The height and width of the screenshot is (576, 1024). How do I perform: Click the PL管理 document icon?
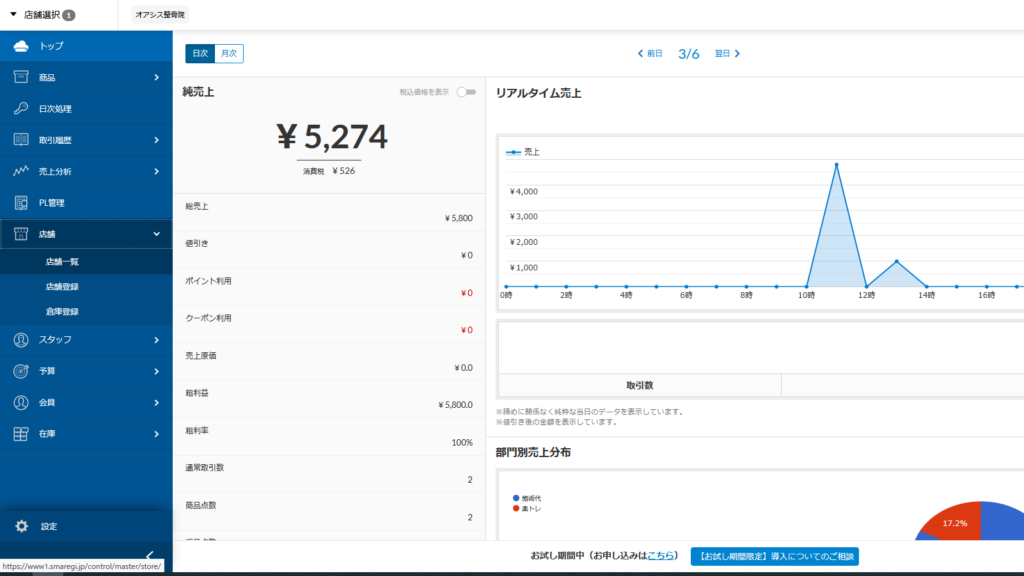pyautogui.click(x=20, y=203)
